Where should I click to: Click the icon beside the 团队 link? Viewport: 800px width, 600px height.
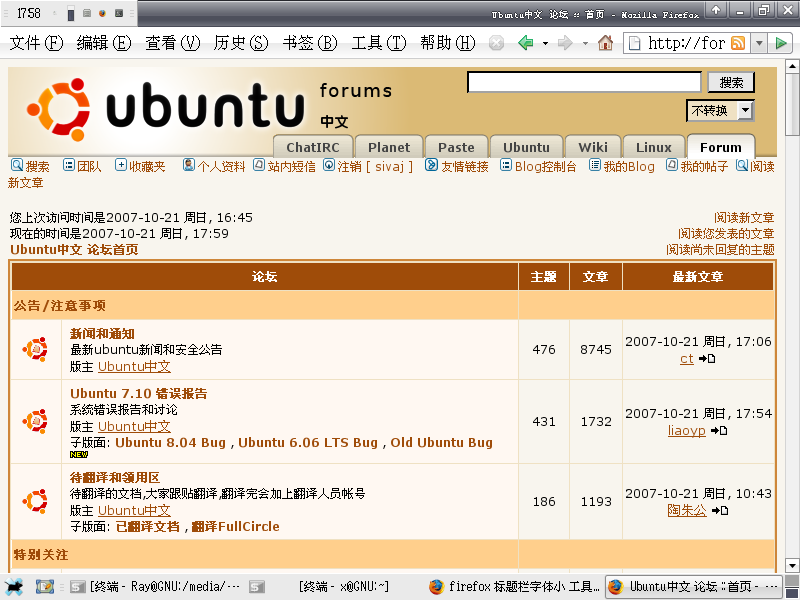(69, 165)
